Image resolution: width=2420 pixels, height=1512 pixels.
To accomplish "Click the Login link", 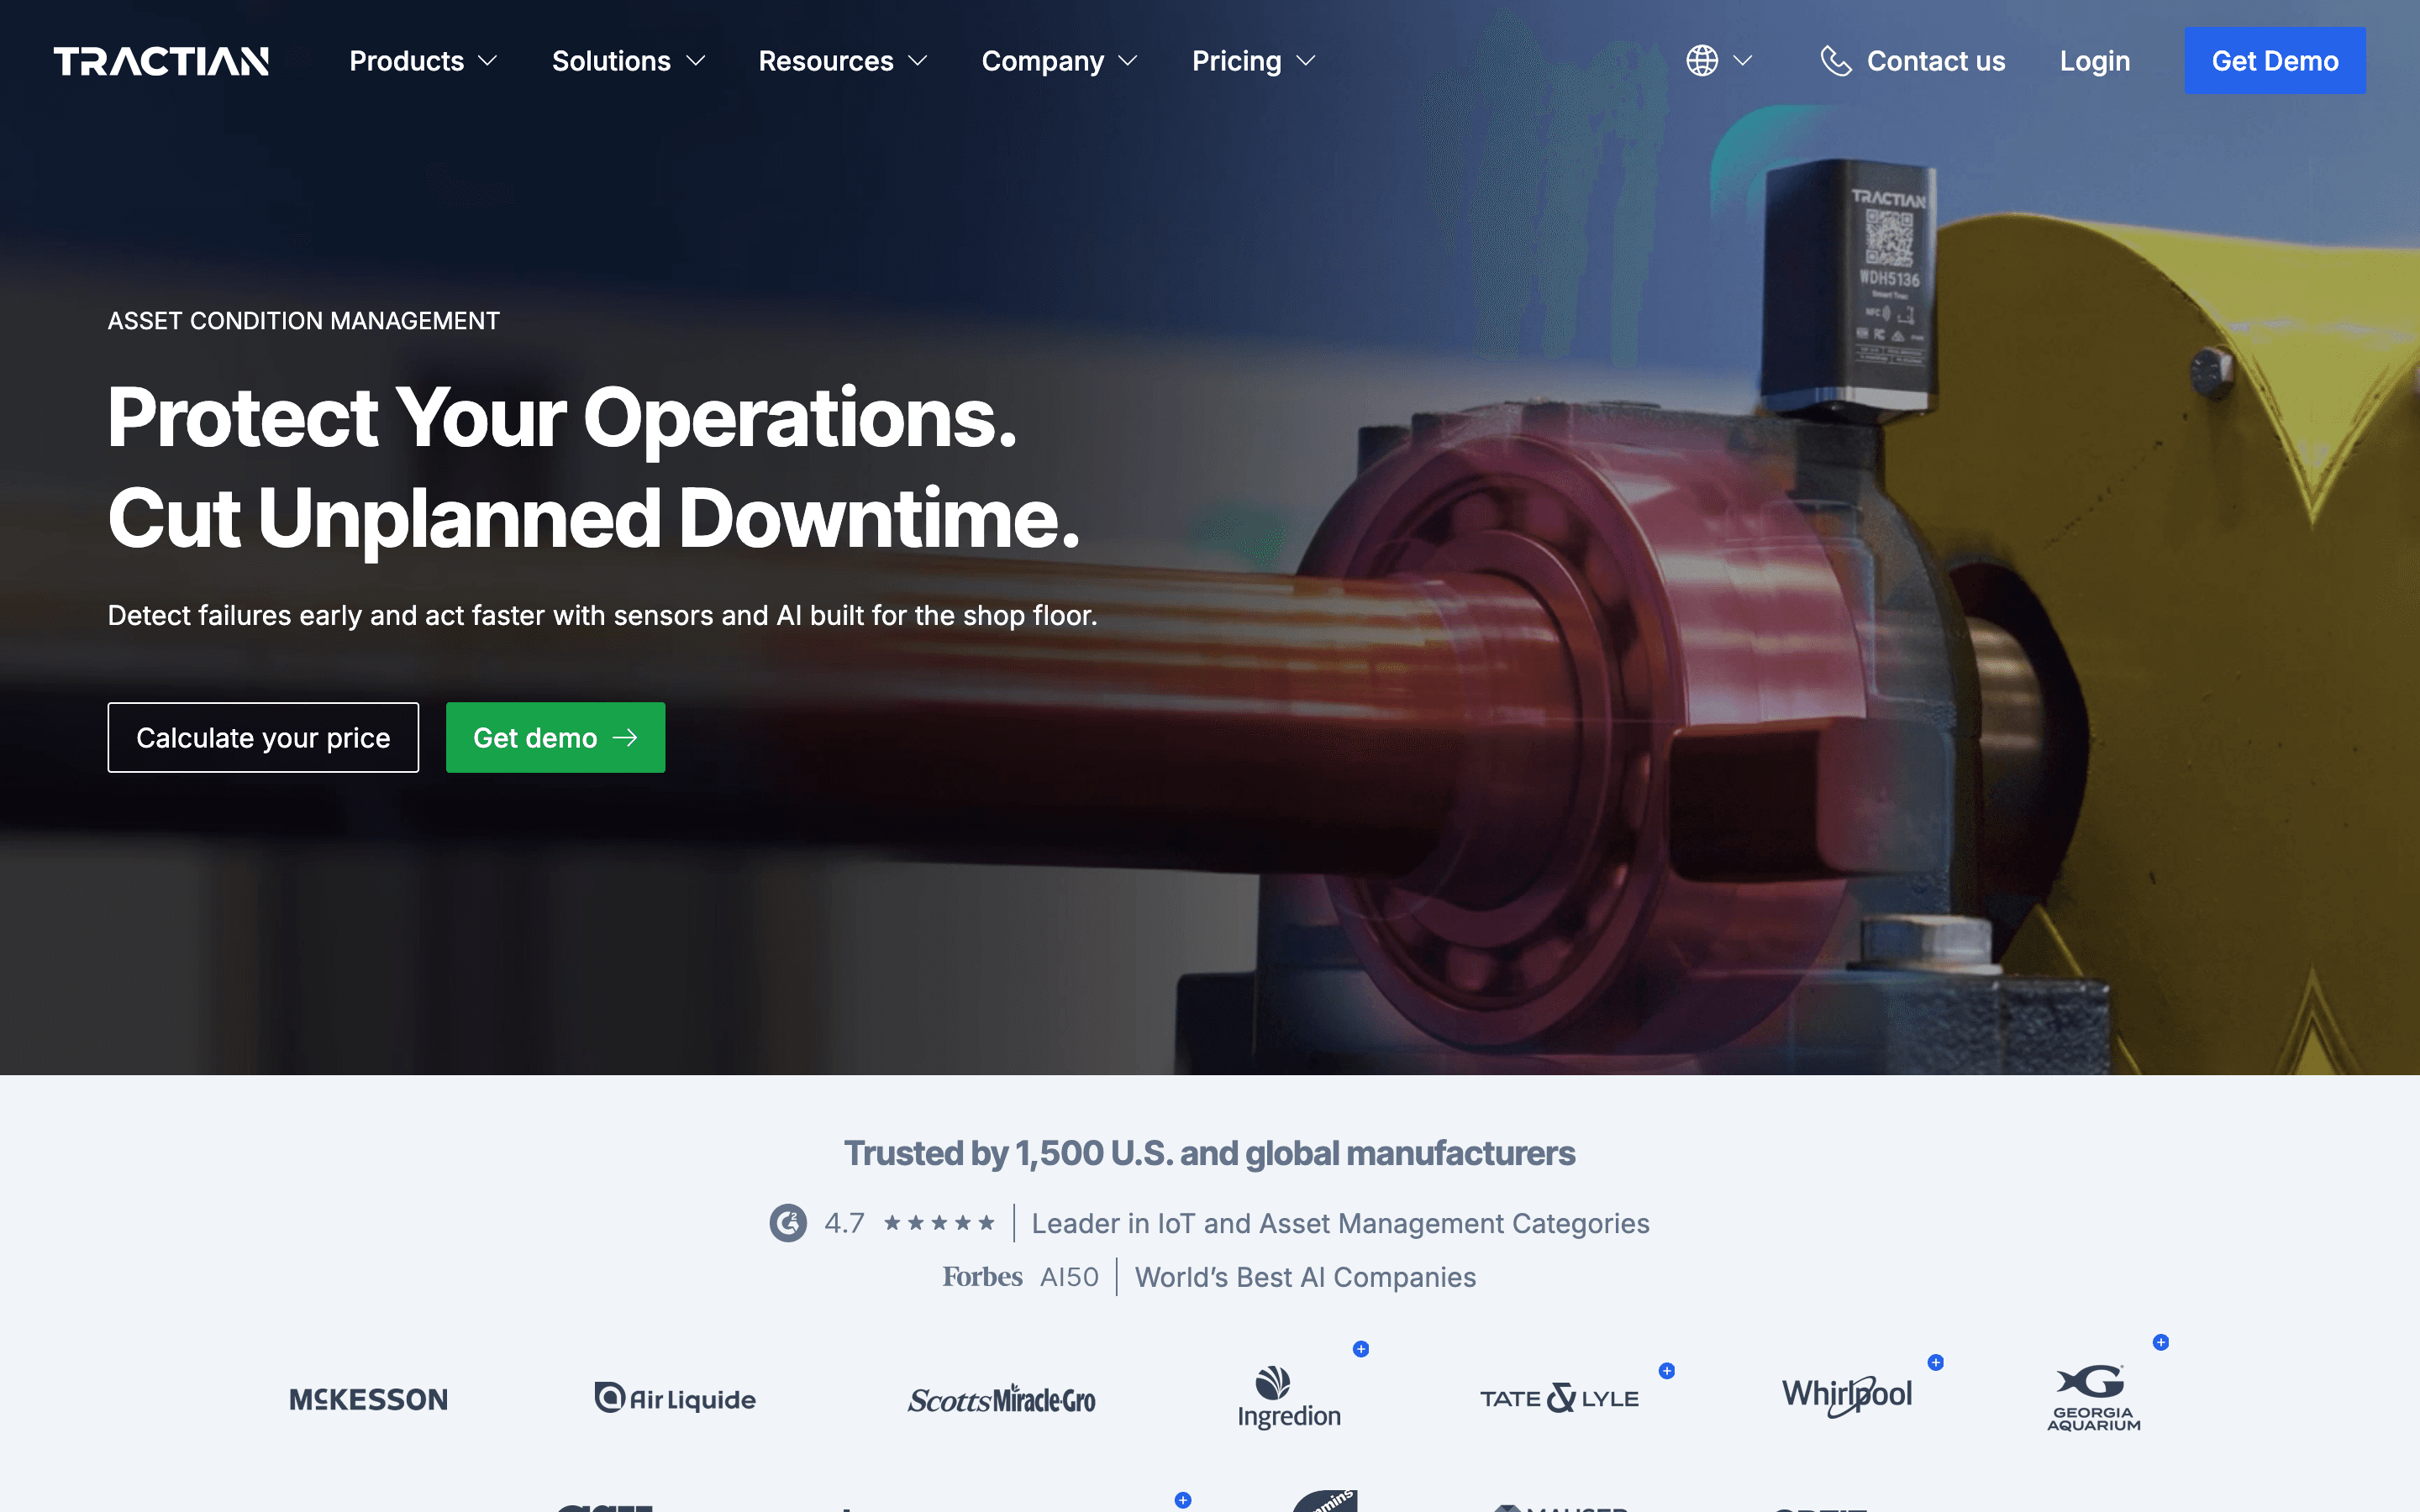I will [2094, 61].
